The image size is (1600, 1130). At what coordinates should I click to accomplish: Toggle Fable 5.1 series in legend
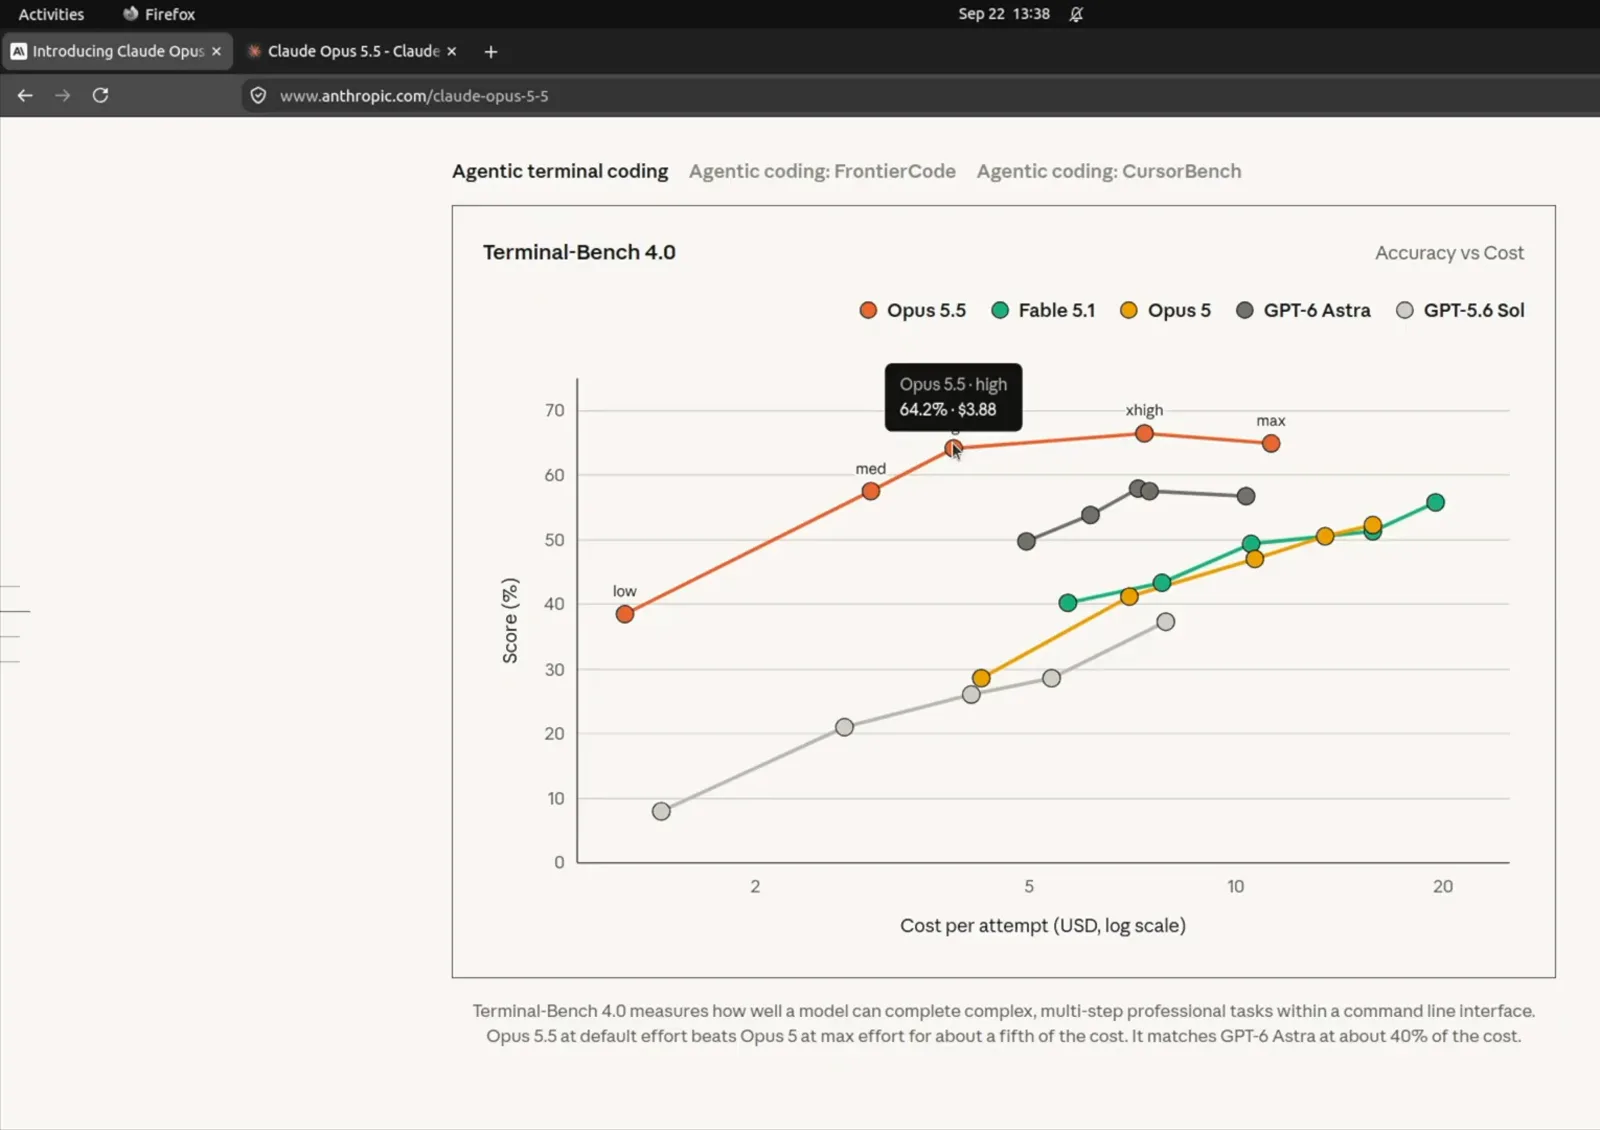click(1043, 310)
